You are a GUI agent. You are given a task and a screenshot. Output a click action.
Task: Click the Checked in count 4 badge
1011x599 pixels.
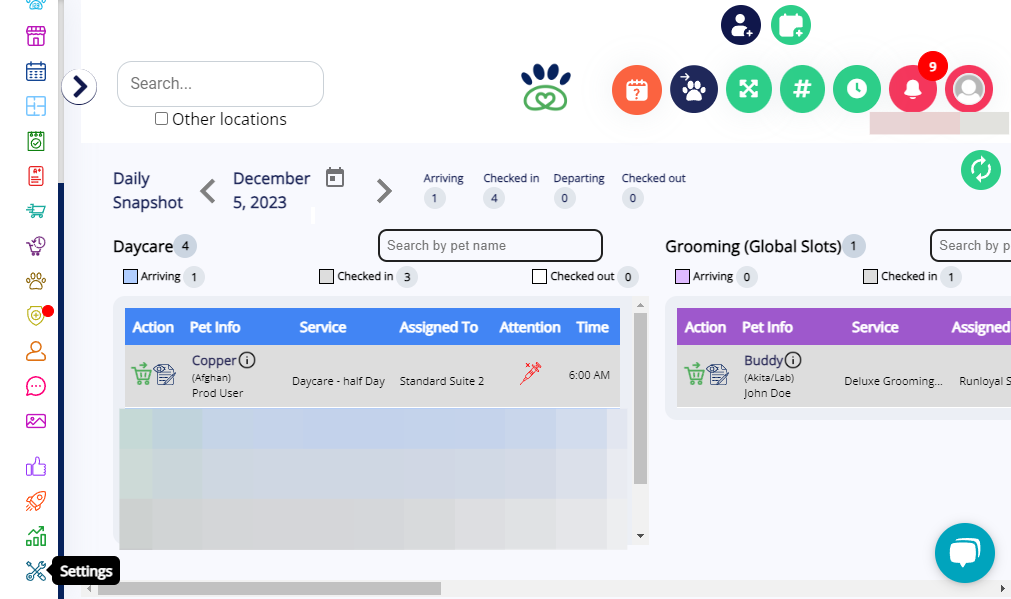click(494, 198)
